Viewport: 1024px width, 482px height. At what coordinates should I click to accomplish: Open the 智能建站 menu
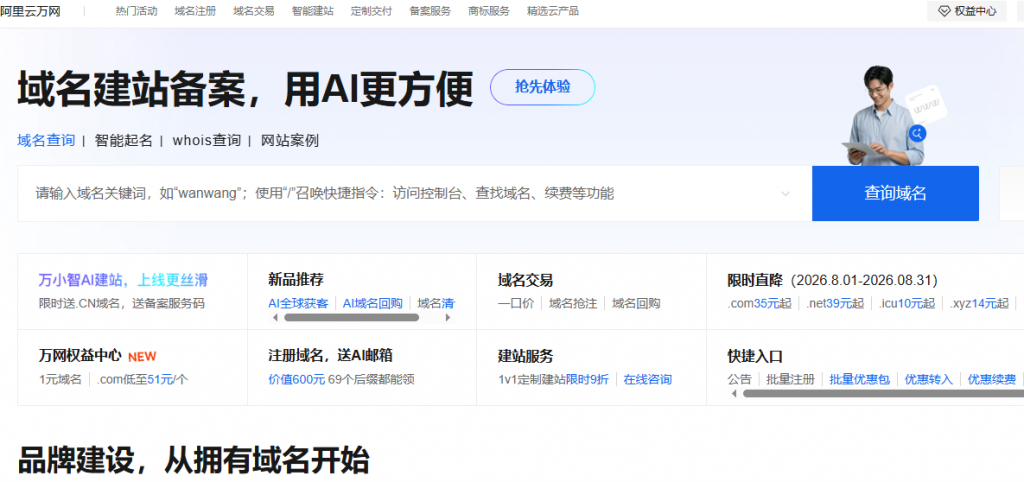click(313, 11)
